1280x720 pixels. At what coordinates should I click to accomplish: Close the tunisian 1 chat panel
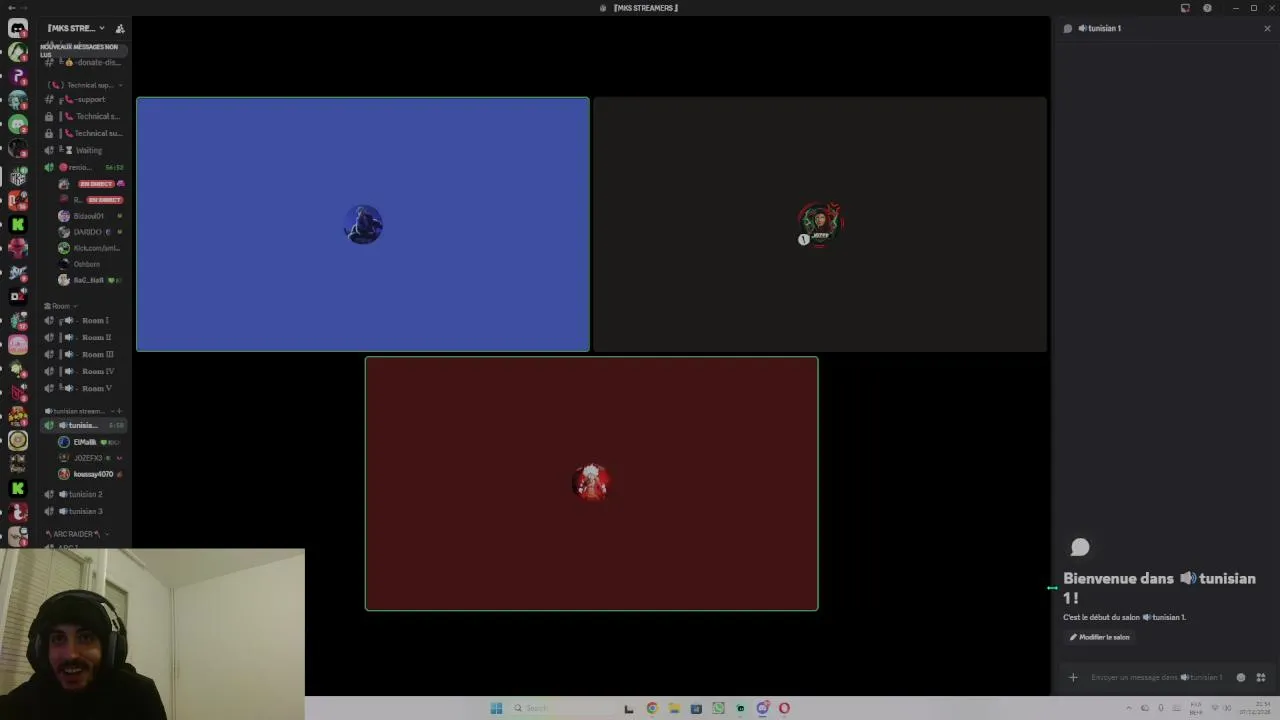[1267, 28]
